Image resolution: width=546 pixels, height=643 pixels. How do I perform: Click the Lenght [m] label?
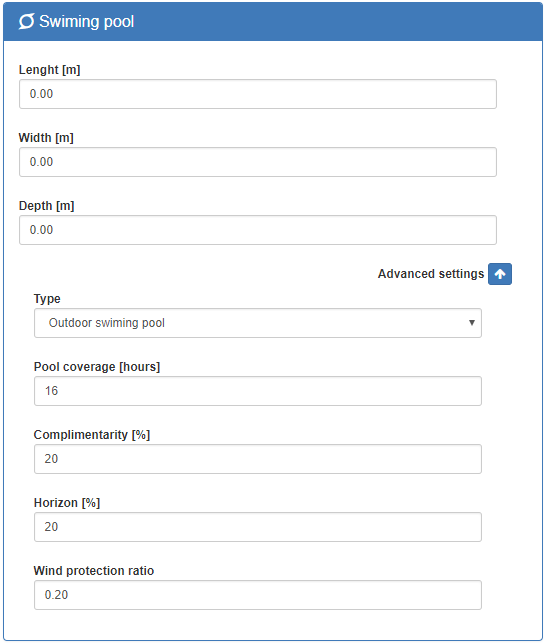coord(50,70)
